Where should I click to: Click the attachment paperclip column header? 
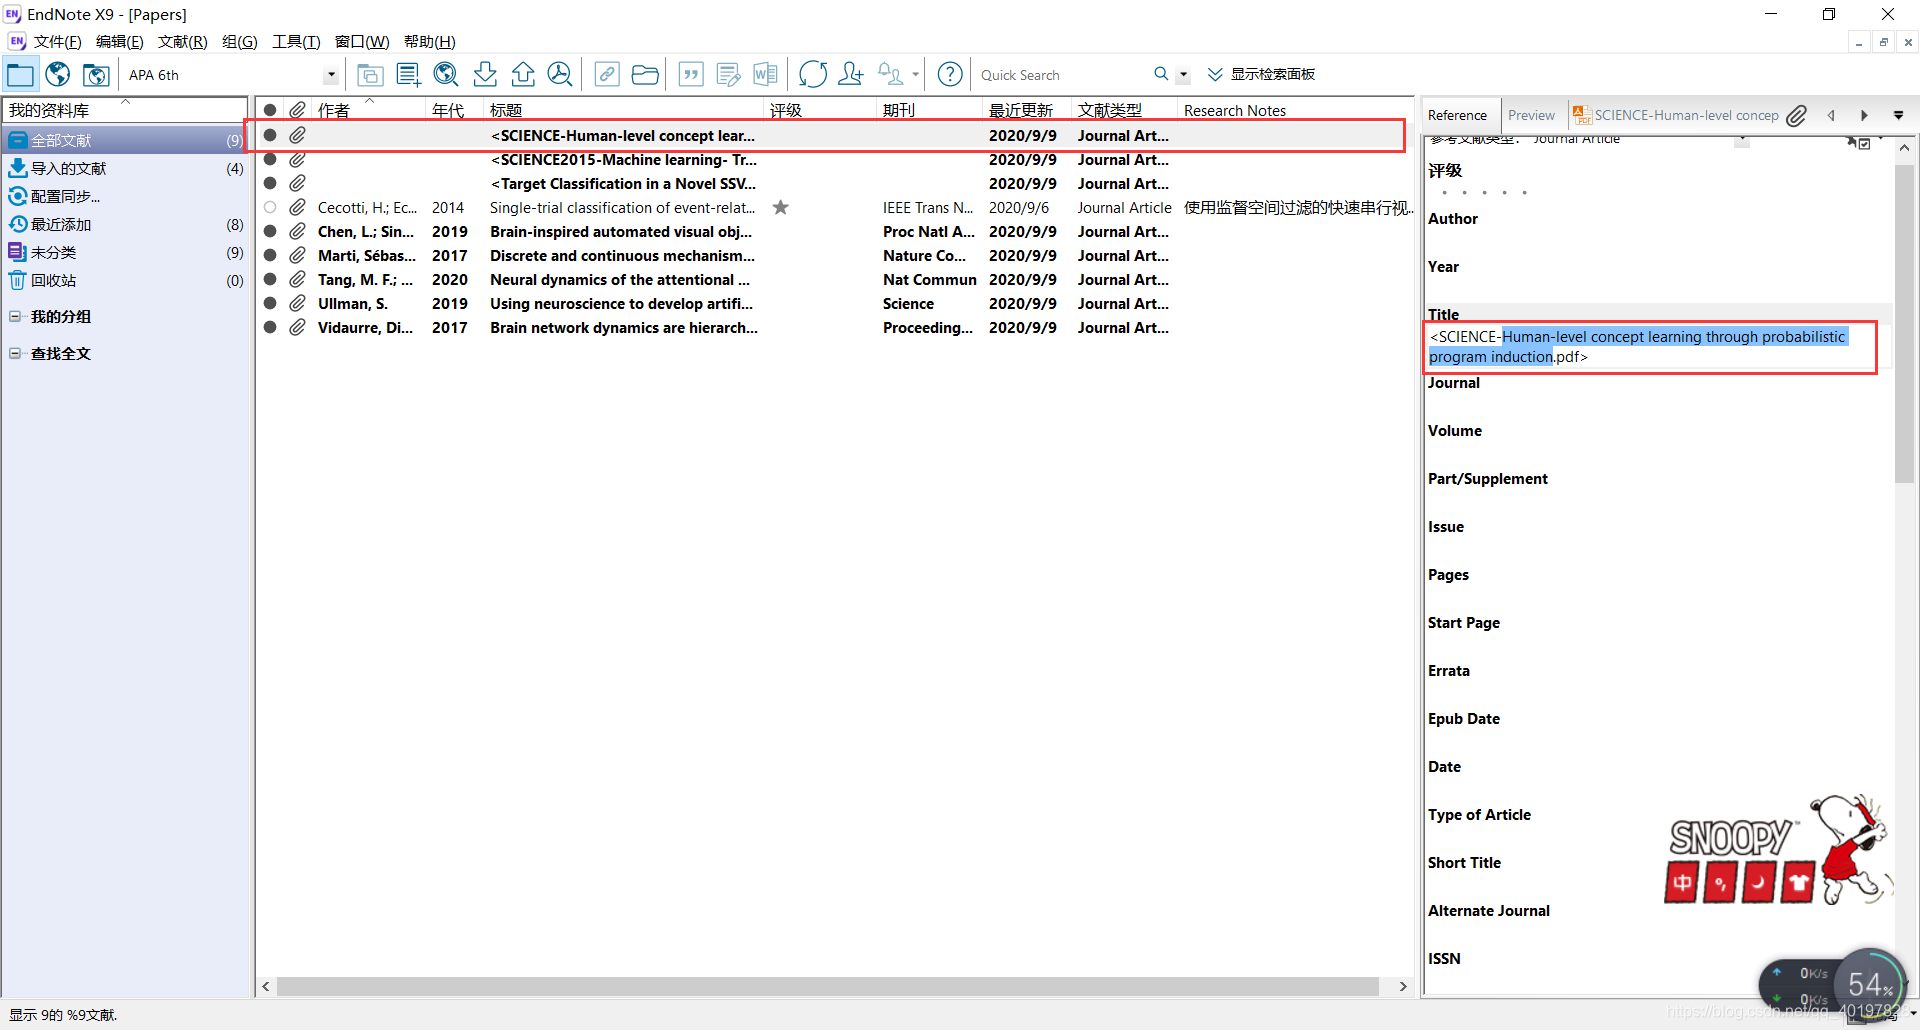[x=298, y=110]
